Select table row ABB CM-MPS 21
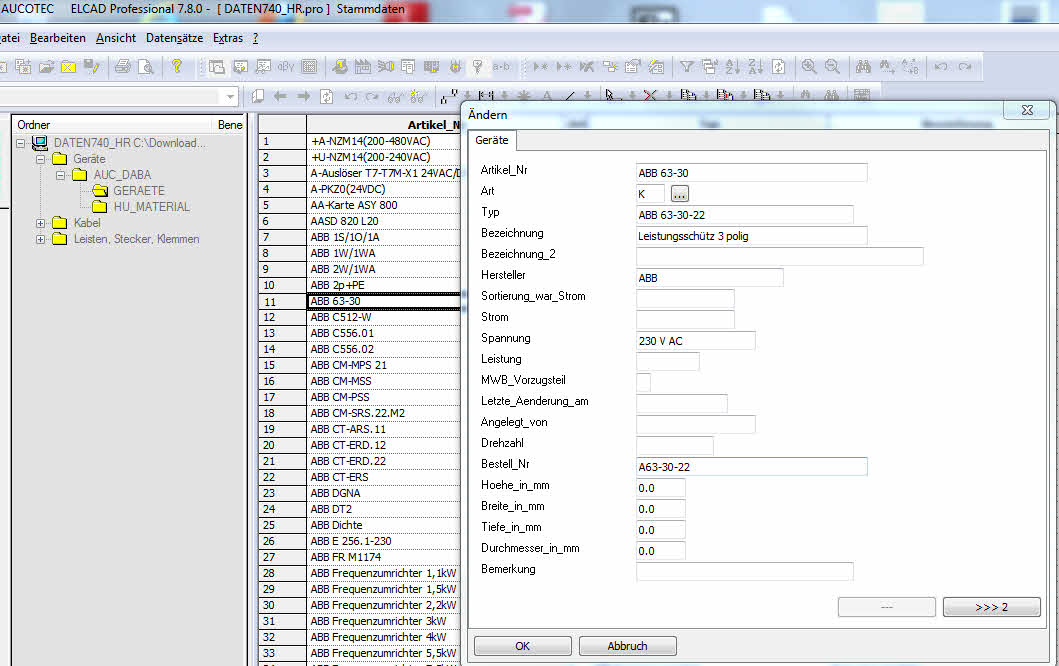Viewport: 1059px width, 666px height. click(384, 365)
